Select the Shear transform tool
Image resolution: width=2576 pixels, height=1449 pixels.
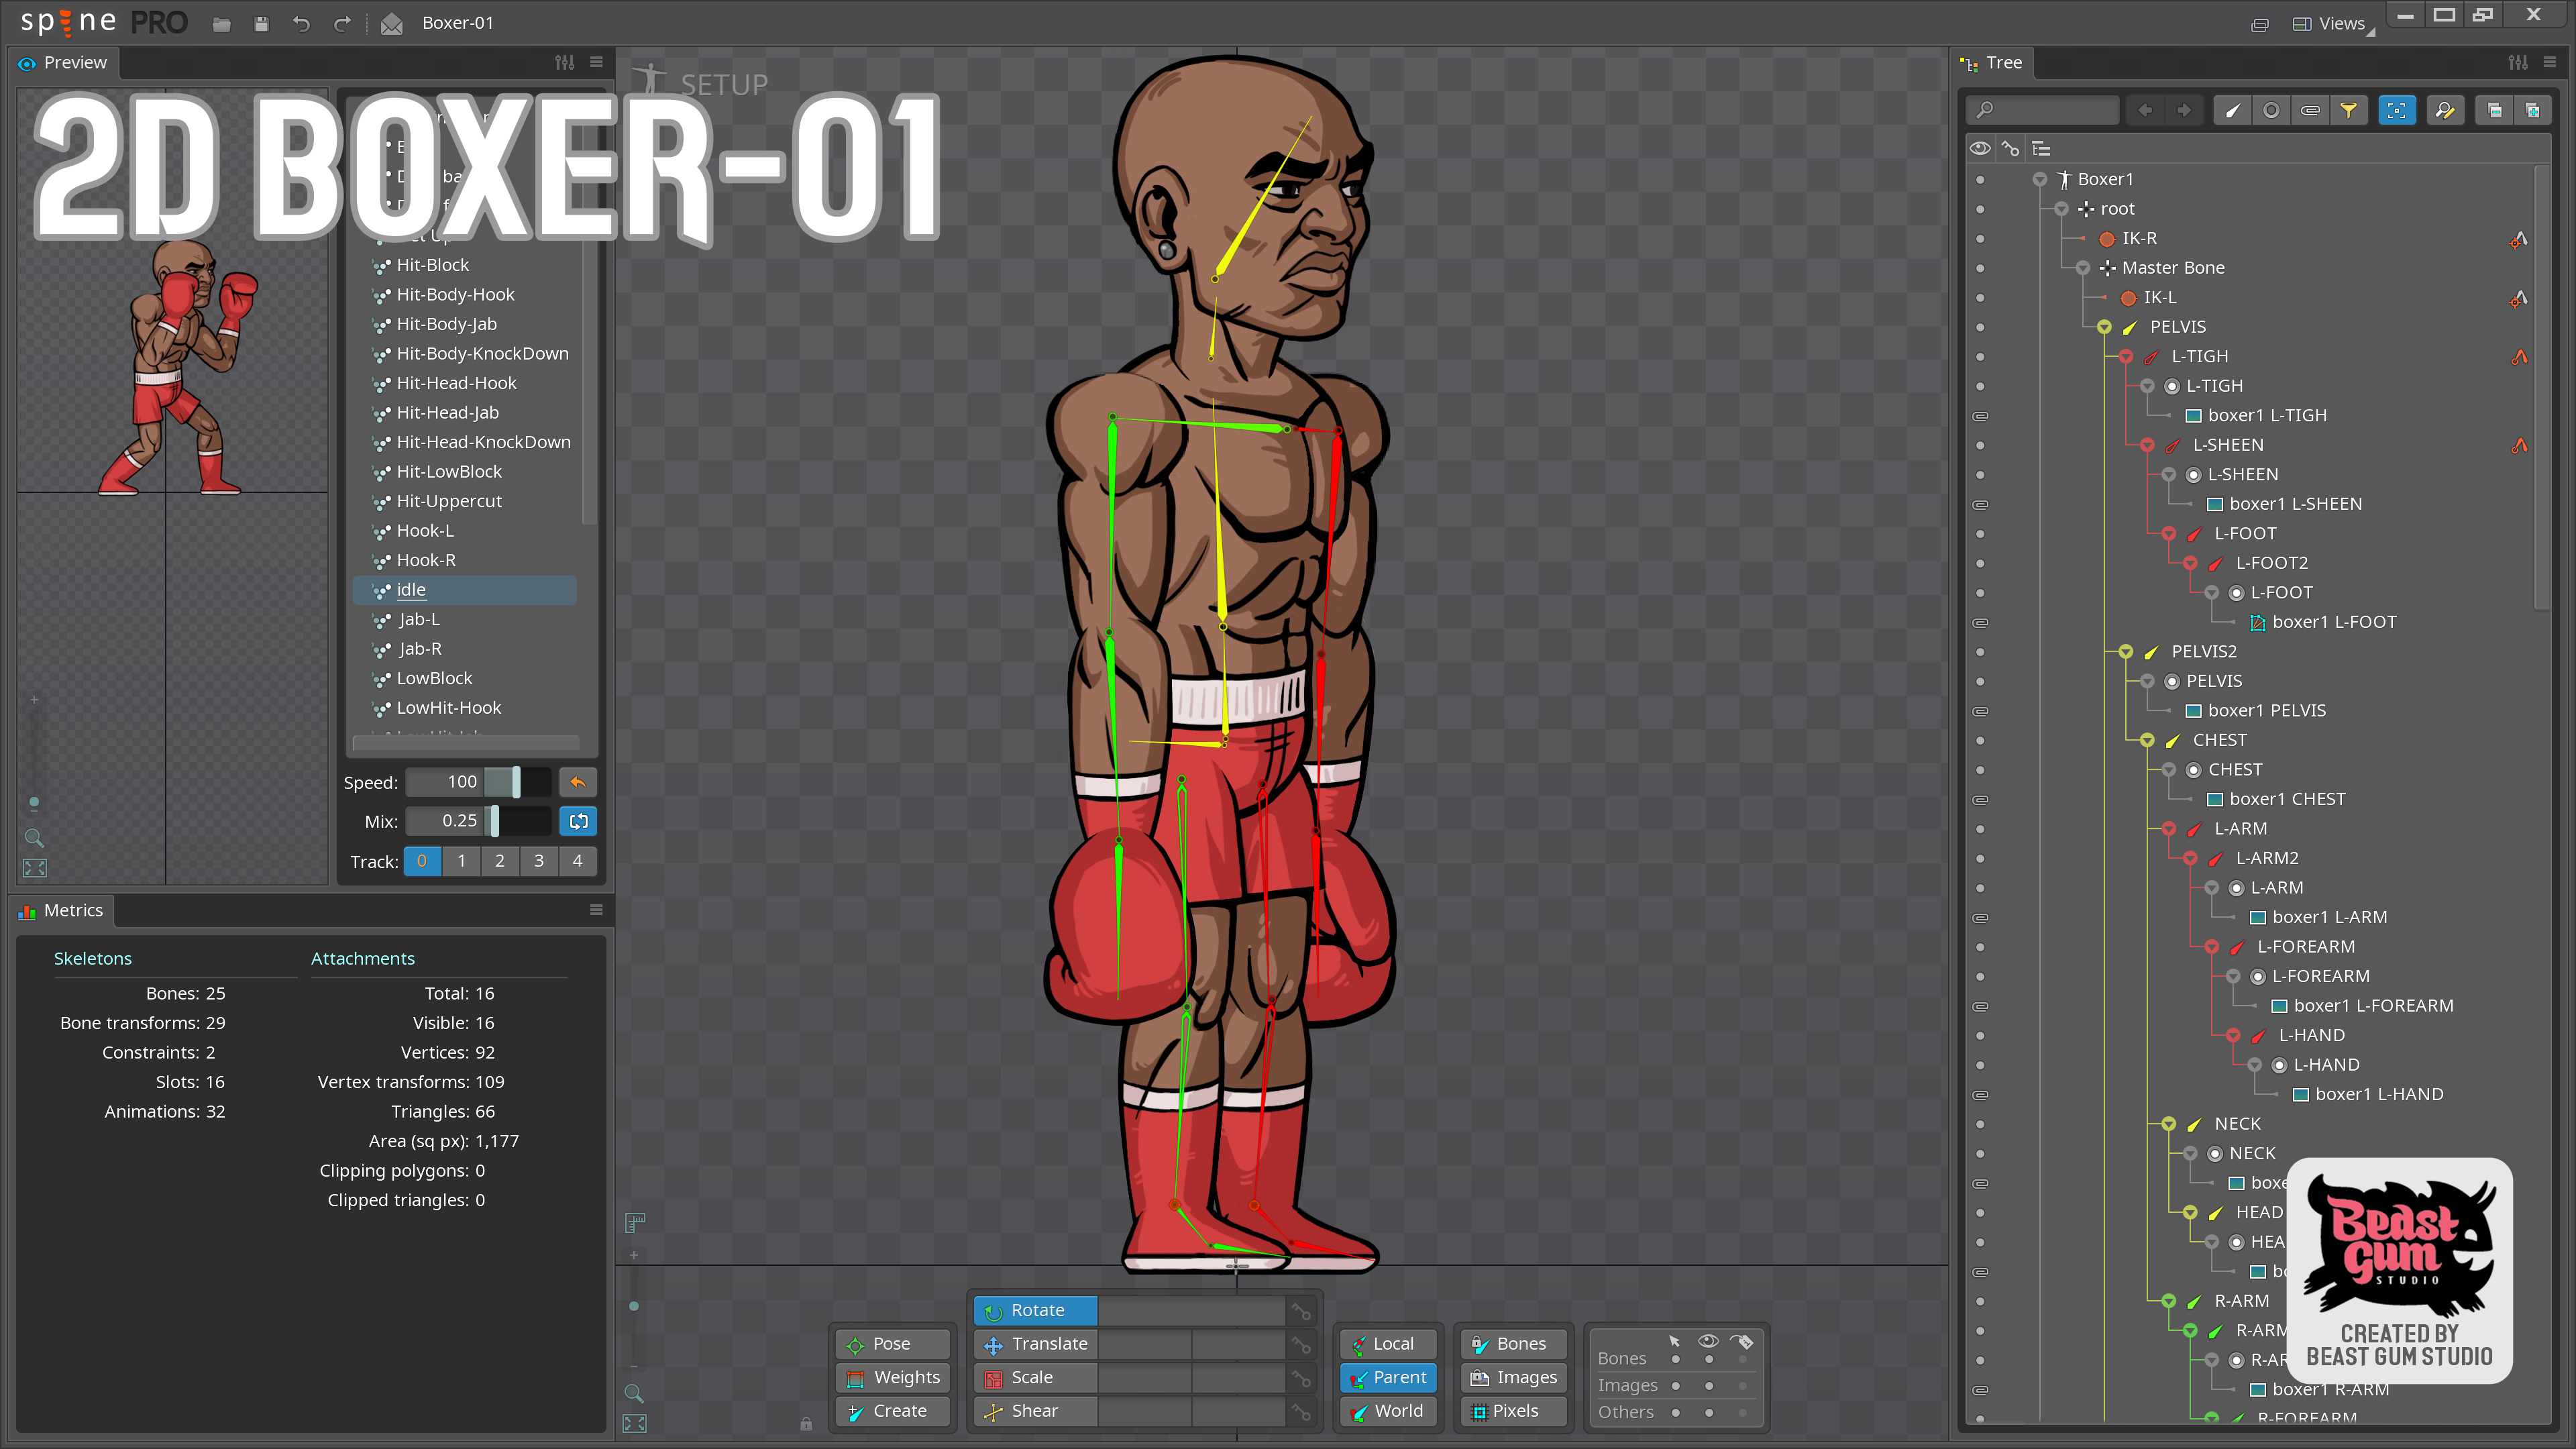pos(1034,1410)
